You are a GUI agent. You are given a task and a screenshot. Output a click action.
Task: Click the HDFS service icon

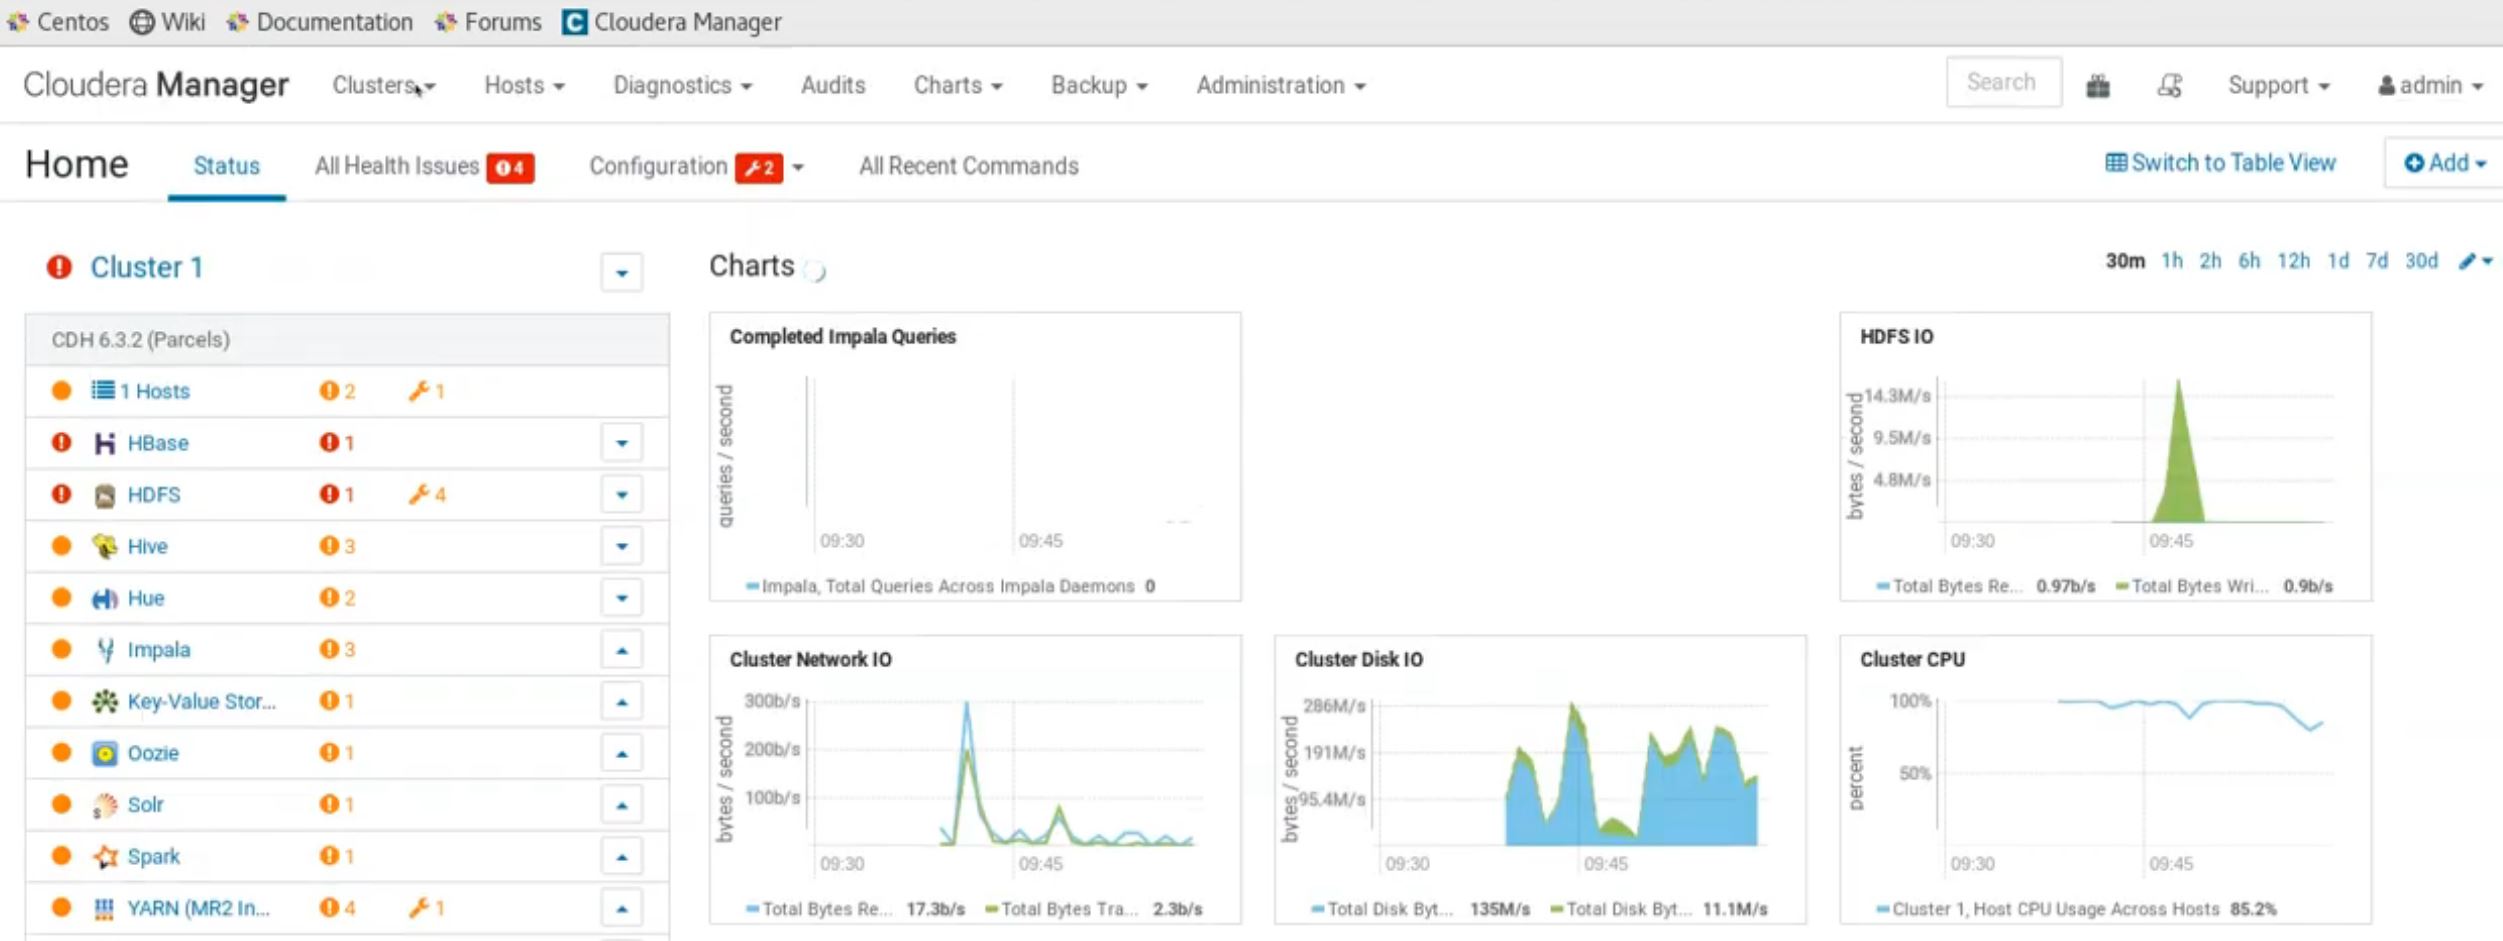pos(104,495)
